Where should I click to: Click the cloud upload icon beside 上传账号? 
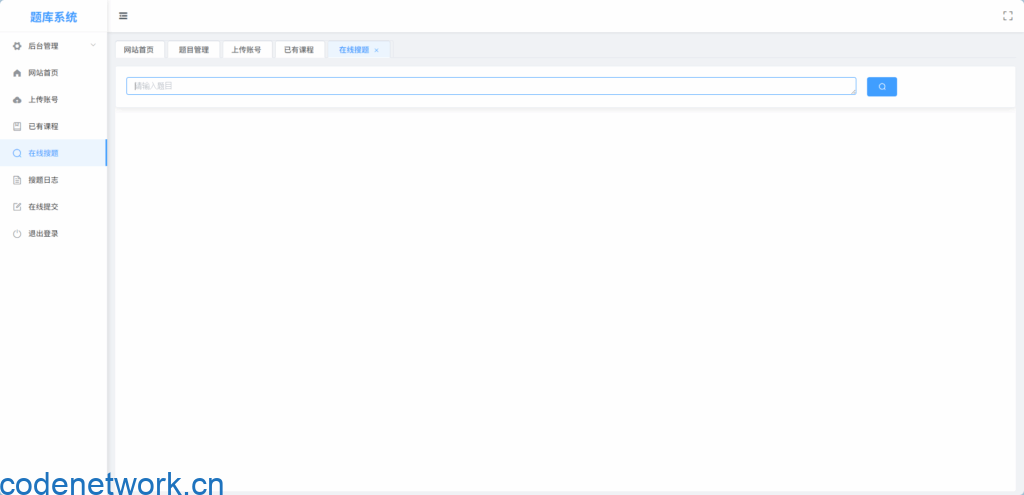click(17, 100)
